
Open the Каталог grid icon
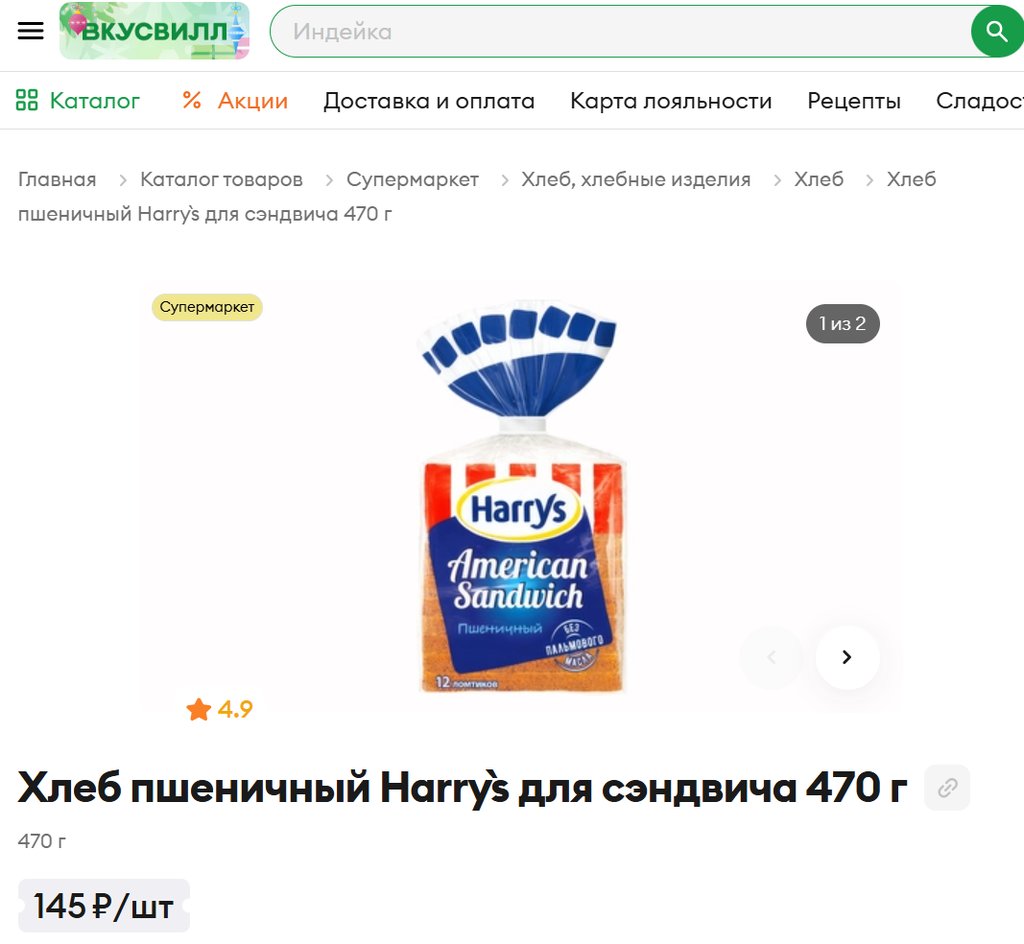click(27, 100)
